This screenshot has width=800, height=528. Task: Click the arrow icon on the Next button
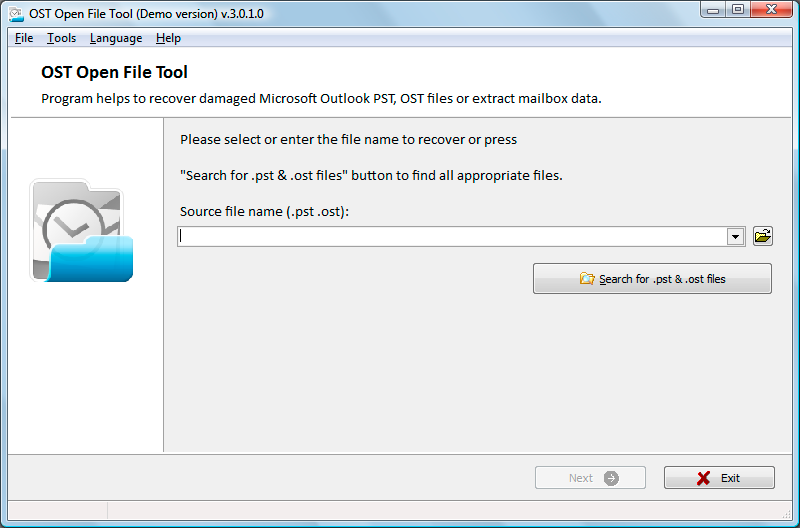pyautogui.click(x=611, y=478)
